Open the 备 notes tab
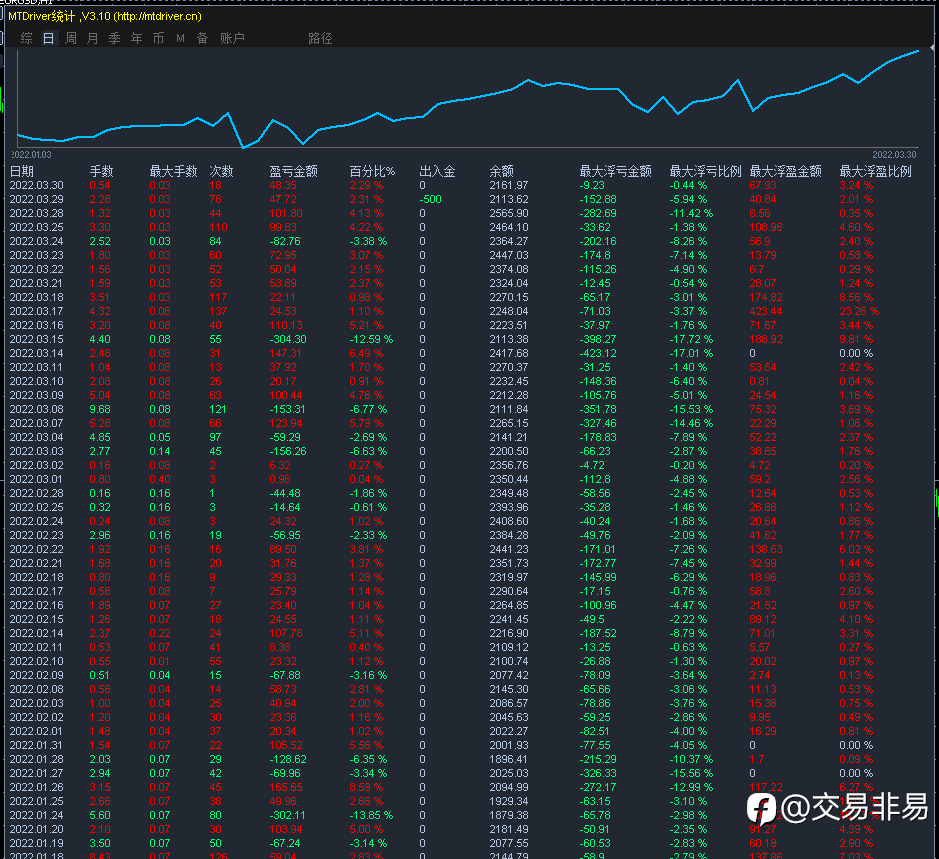Viewport: 939px width, 859px height. (203, 38)
